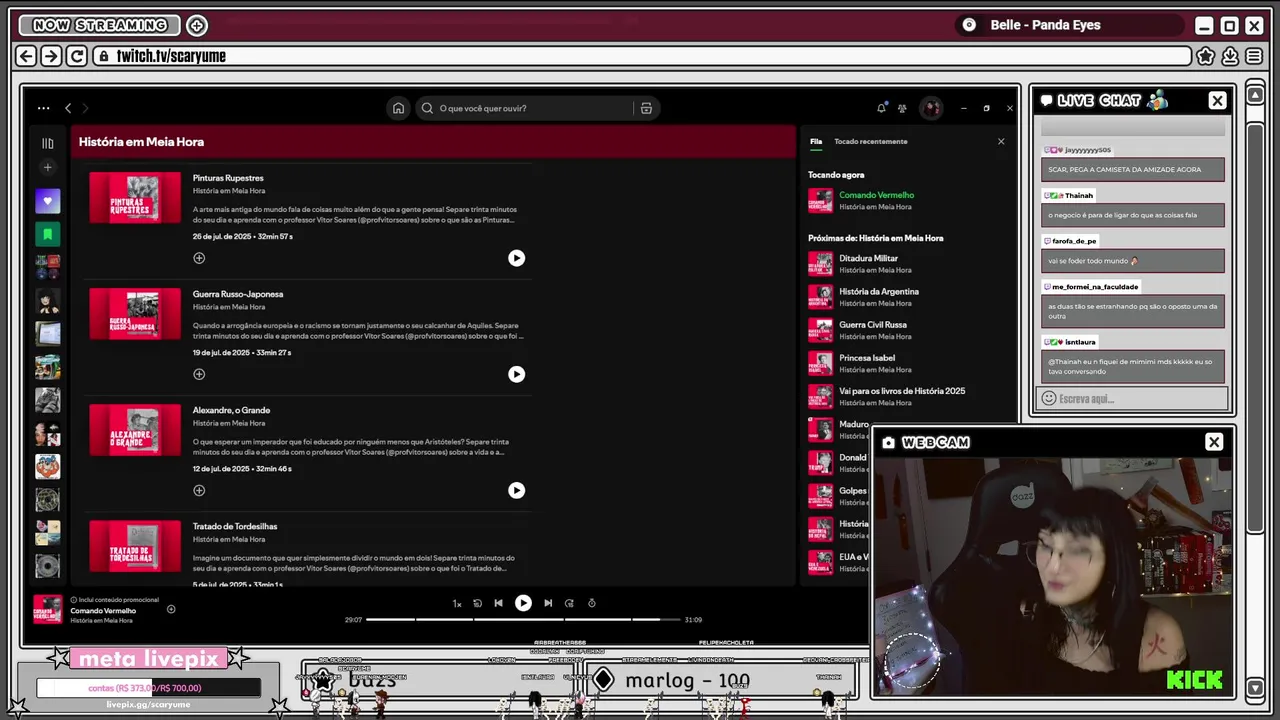Close the Live Chat panel
This screenshot has height=720, width=1280.
tap(1217, 100)
